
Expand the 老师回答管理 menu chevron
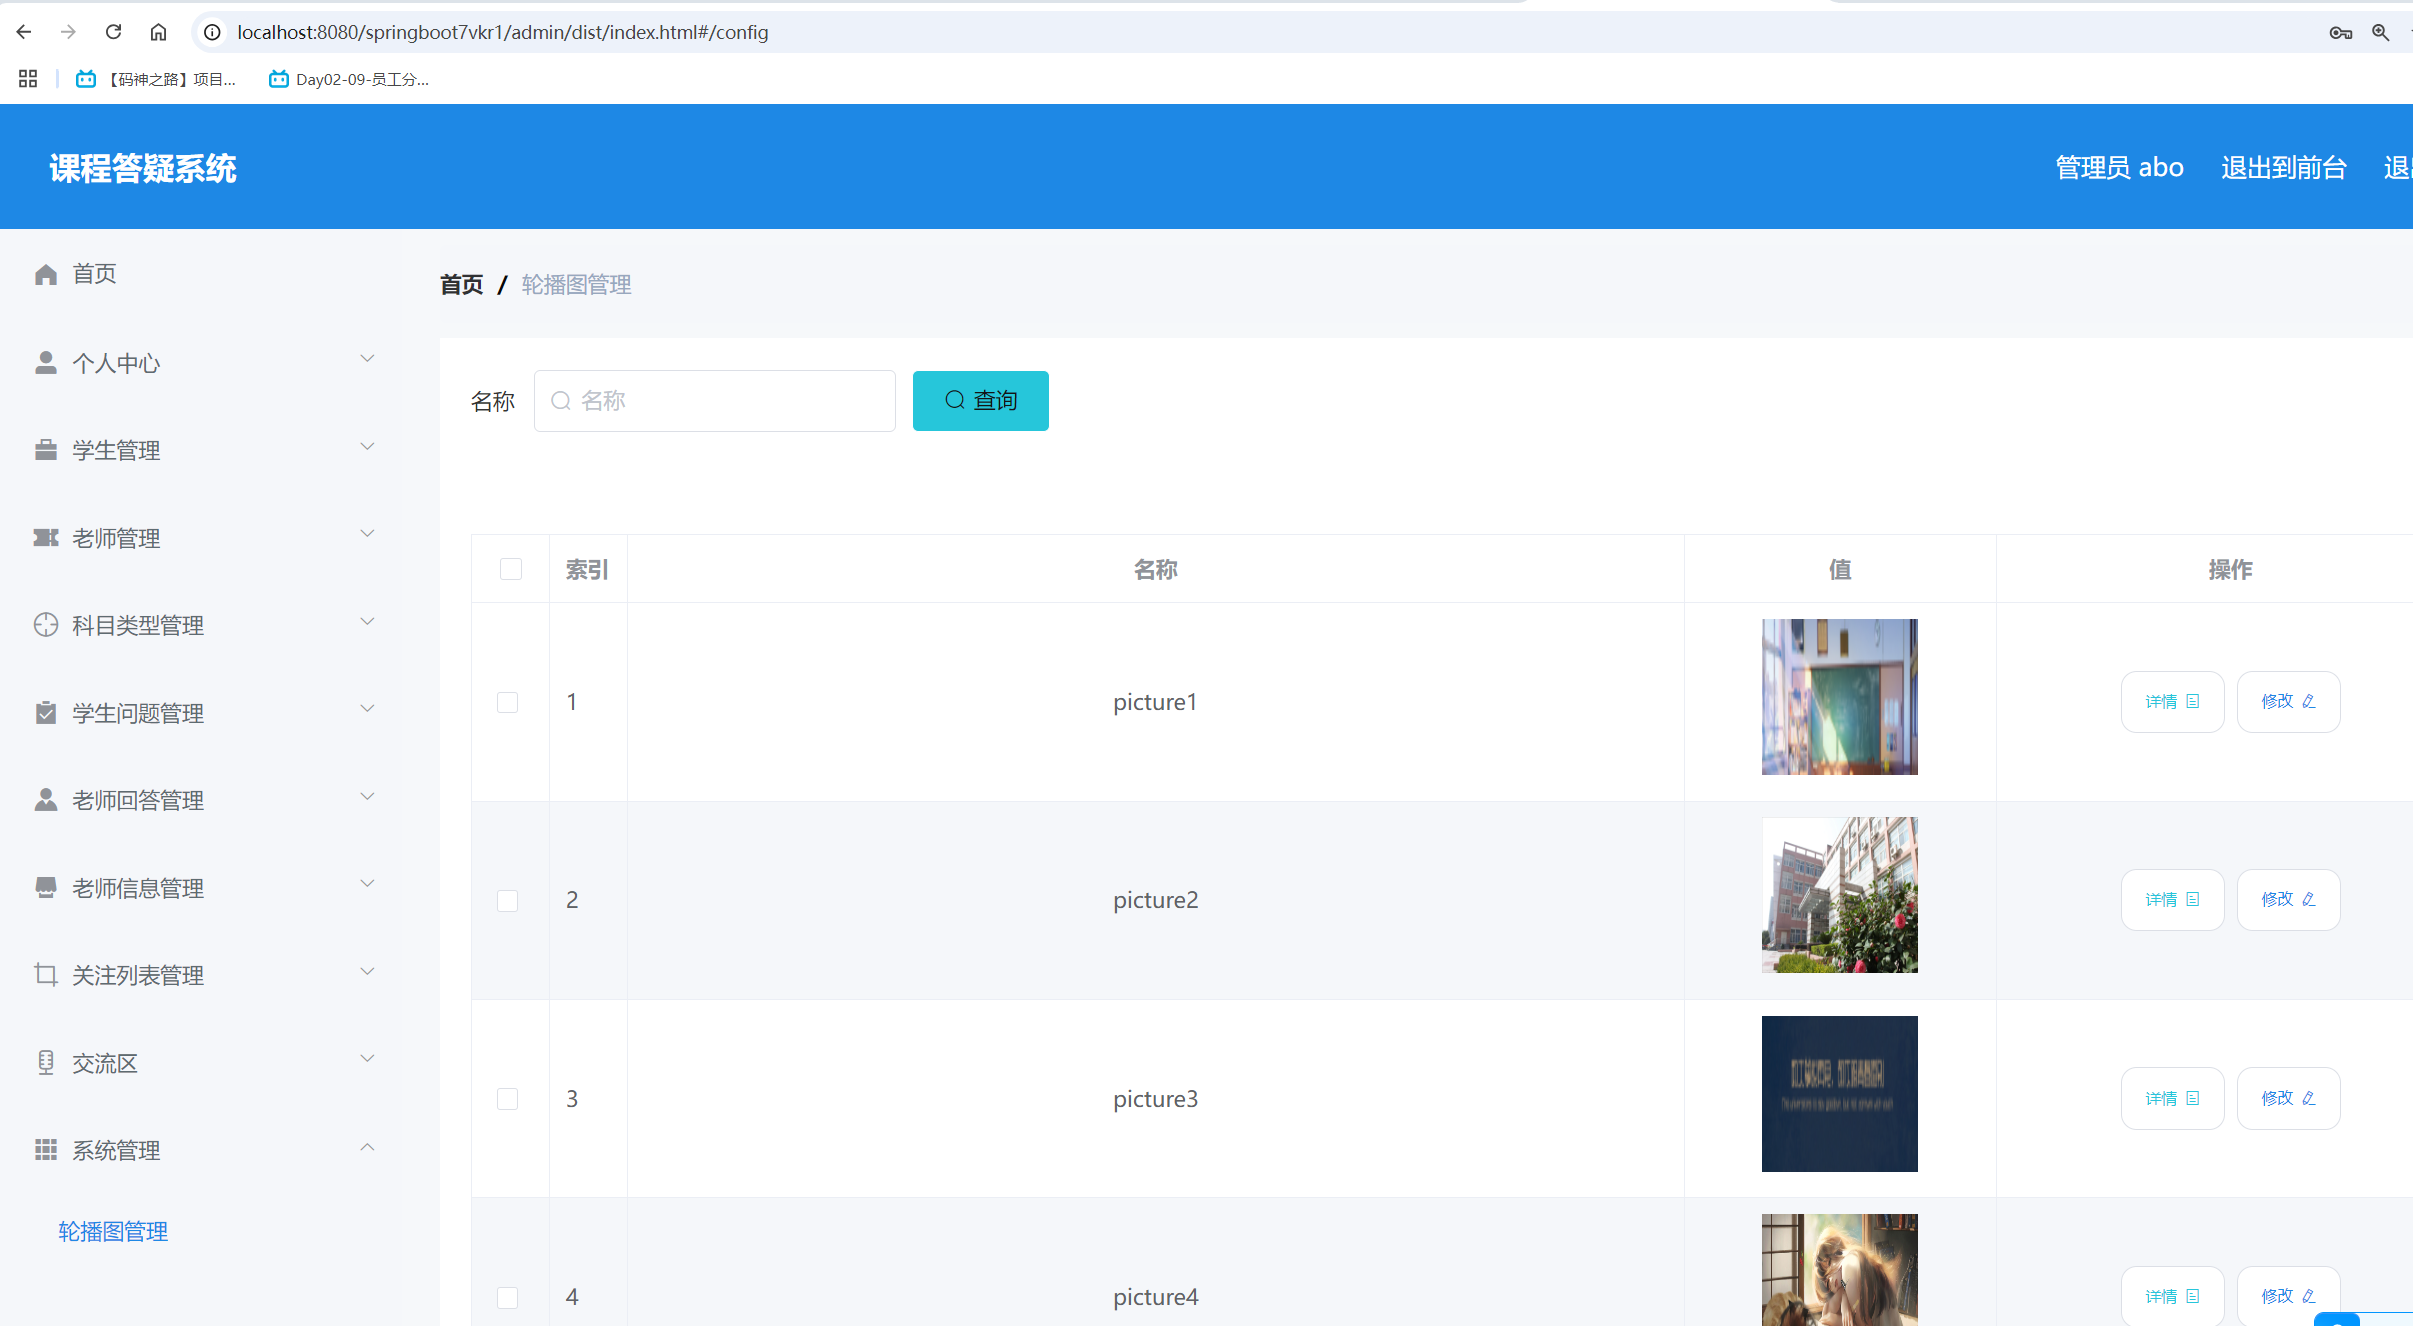(367, 796)
